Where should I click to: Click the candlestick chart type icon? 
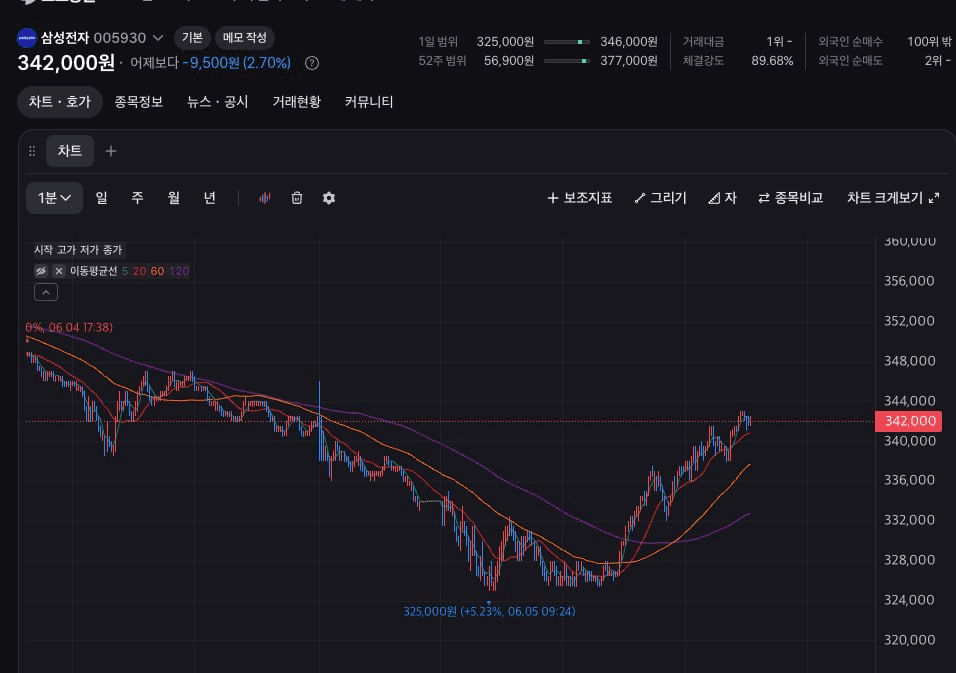(x=265, y=198)
